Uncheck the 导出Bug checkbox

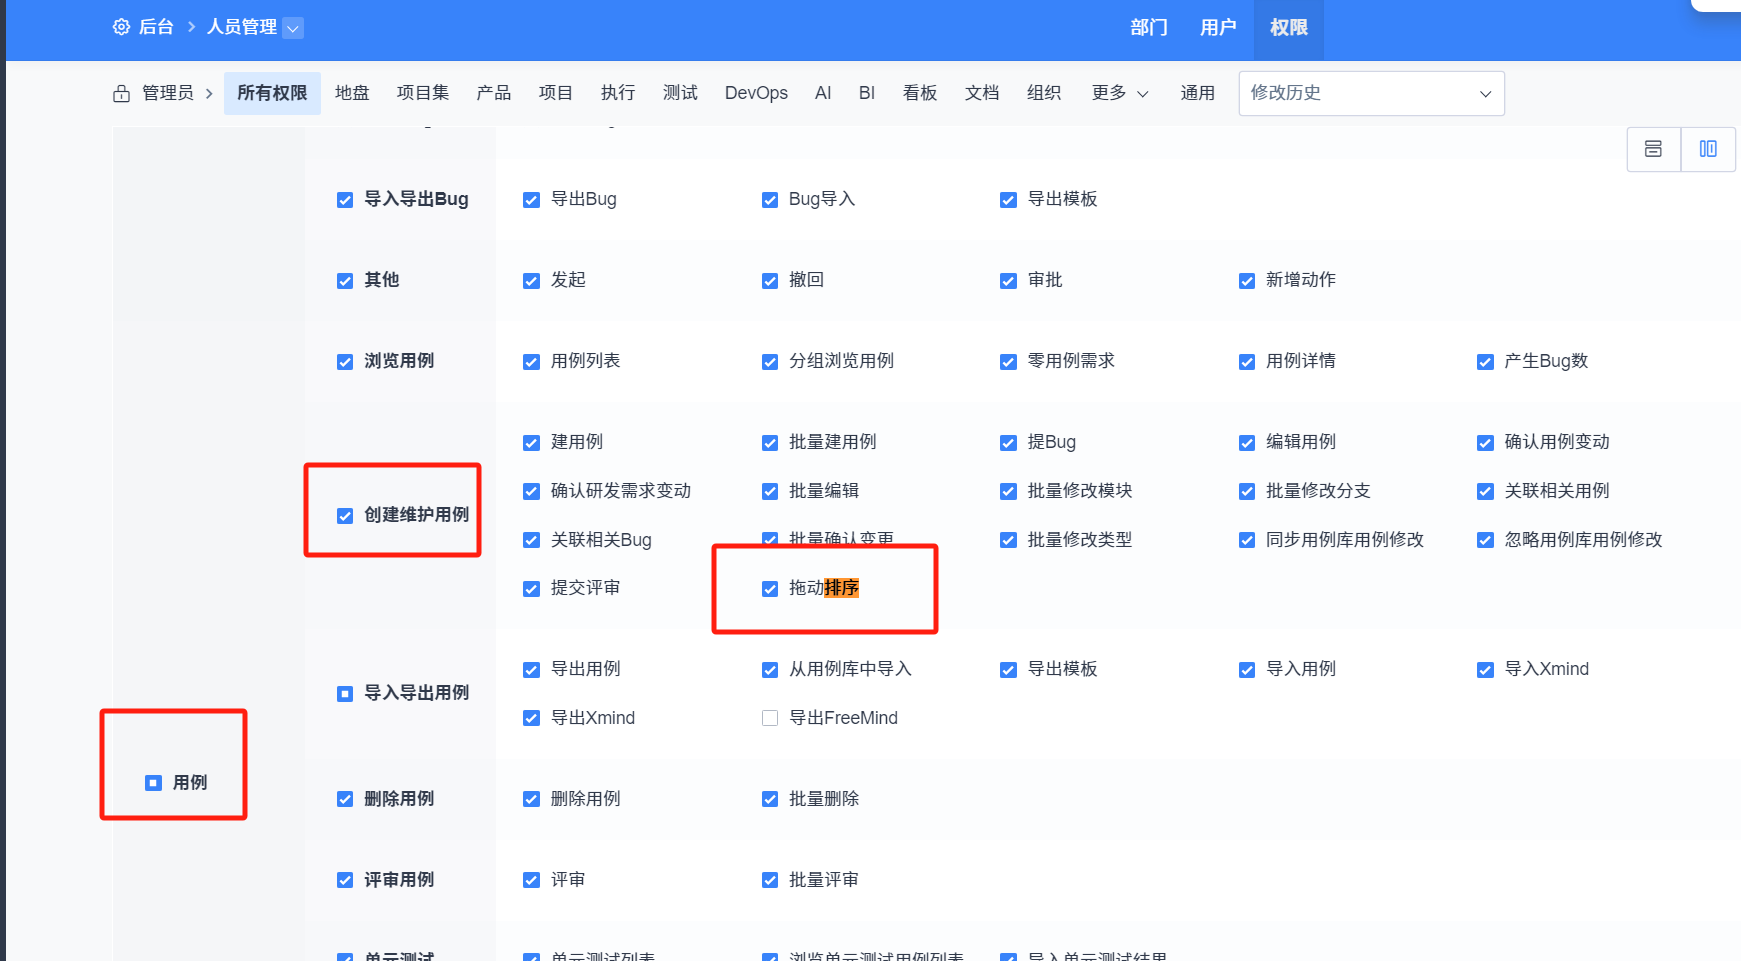click(x=532, y=200)
